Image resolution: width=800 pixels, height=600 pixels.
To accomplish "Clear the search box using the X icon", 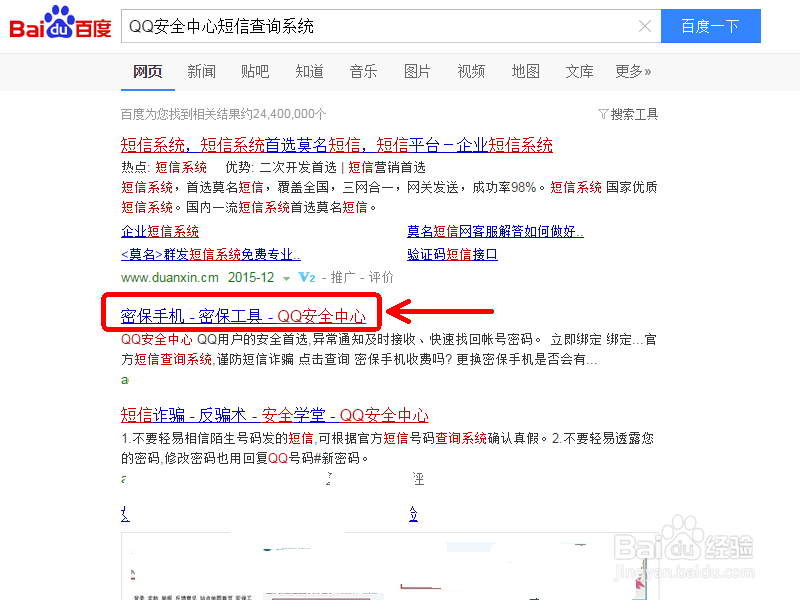I will (645, 26).
